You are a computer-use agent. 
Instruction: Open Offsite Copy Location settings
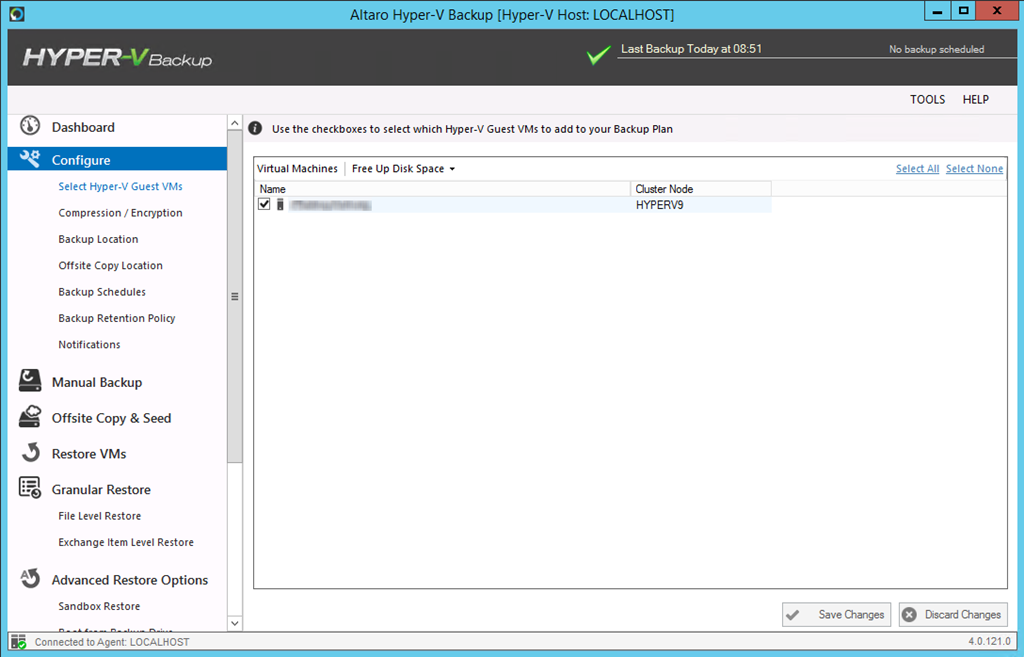pyautogui.click(x=110, y=265)
